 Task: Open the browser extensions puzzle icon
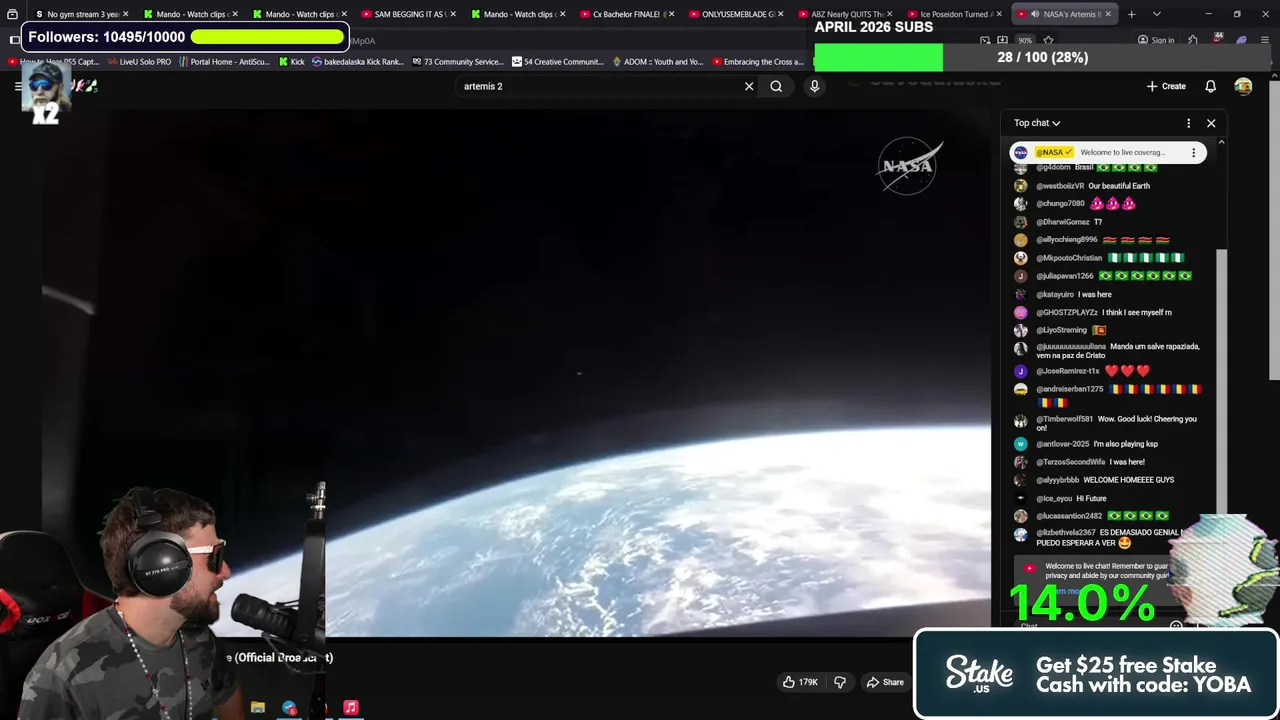[1192, 40]
